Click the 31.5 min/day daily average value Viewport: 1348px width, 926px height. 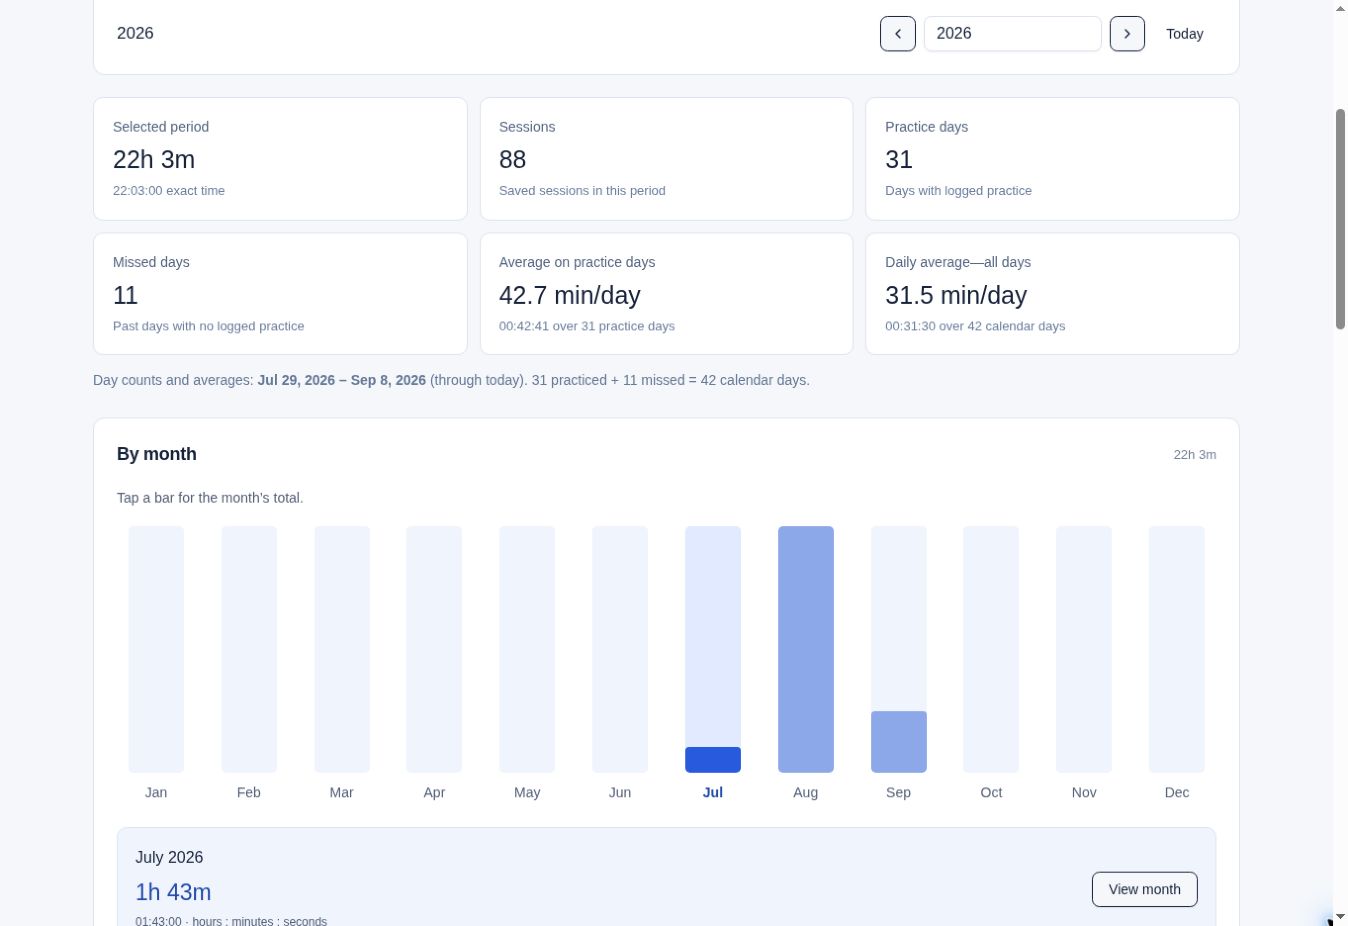click(x=956, y=295)
